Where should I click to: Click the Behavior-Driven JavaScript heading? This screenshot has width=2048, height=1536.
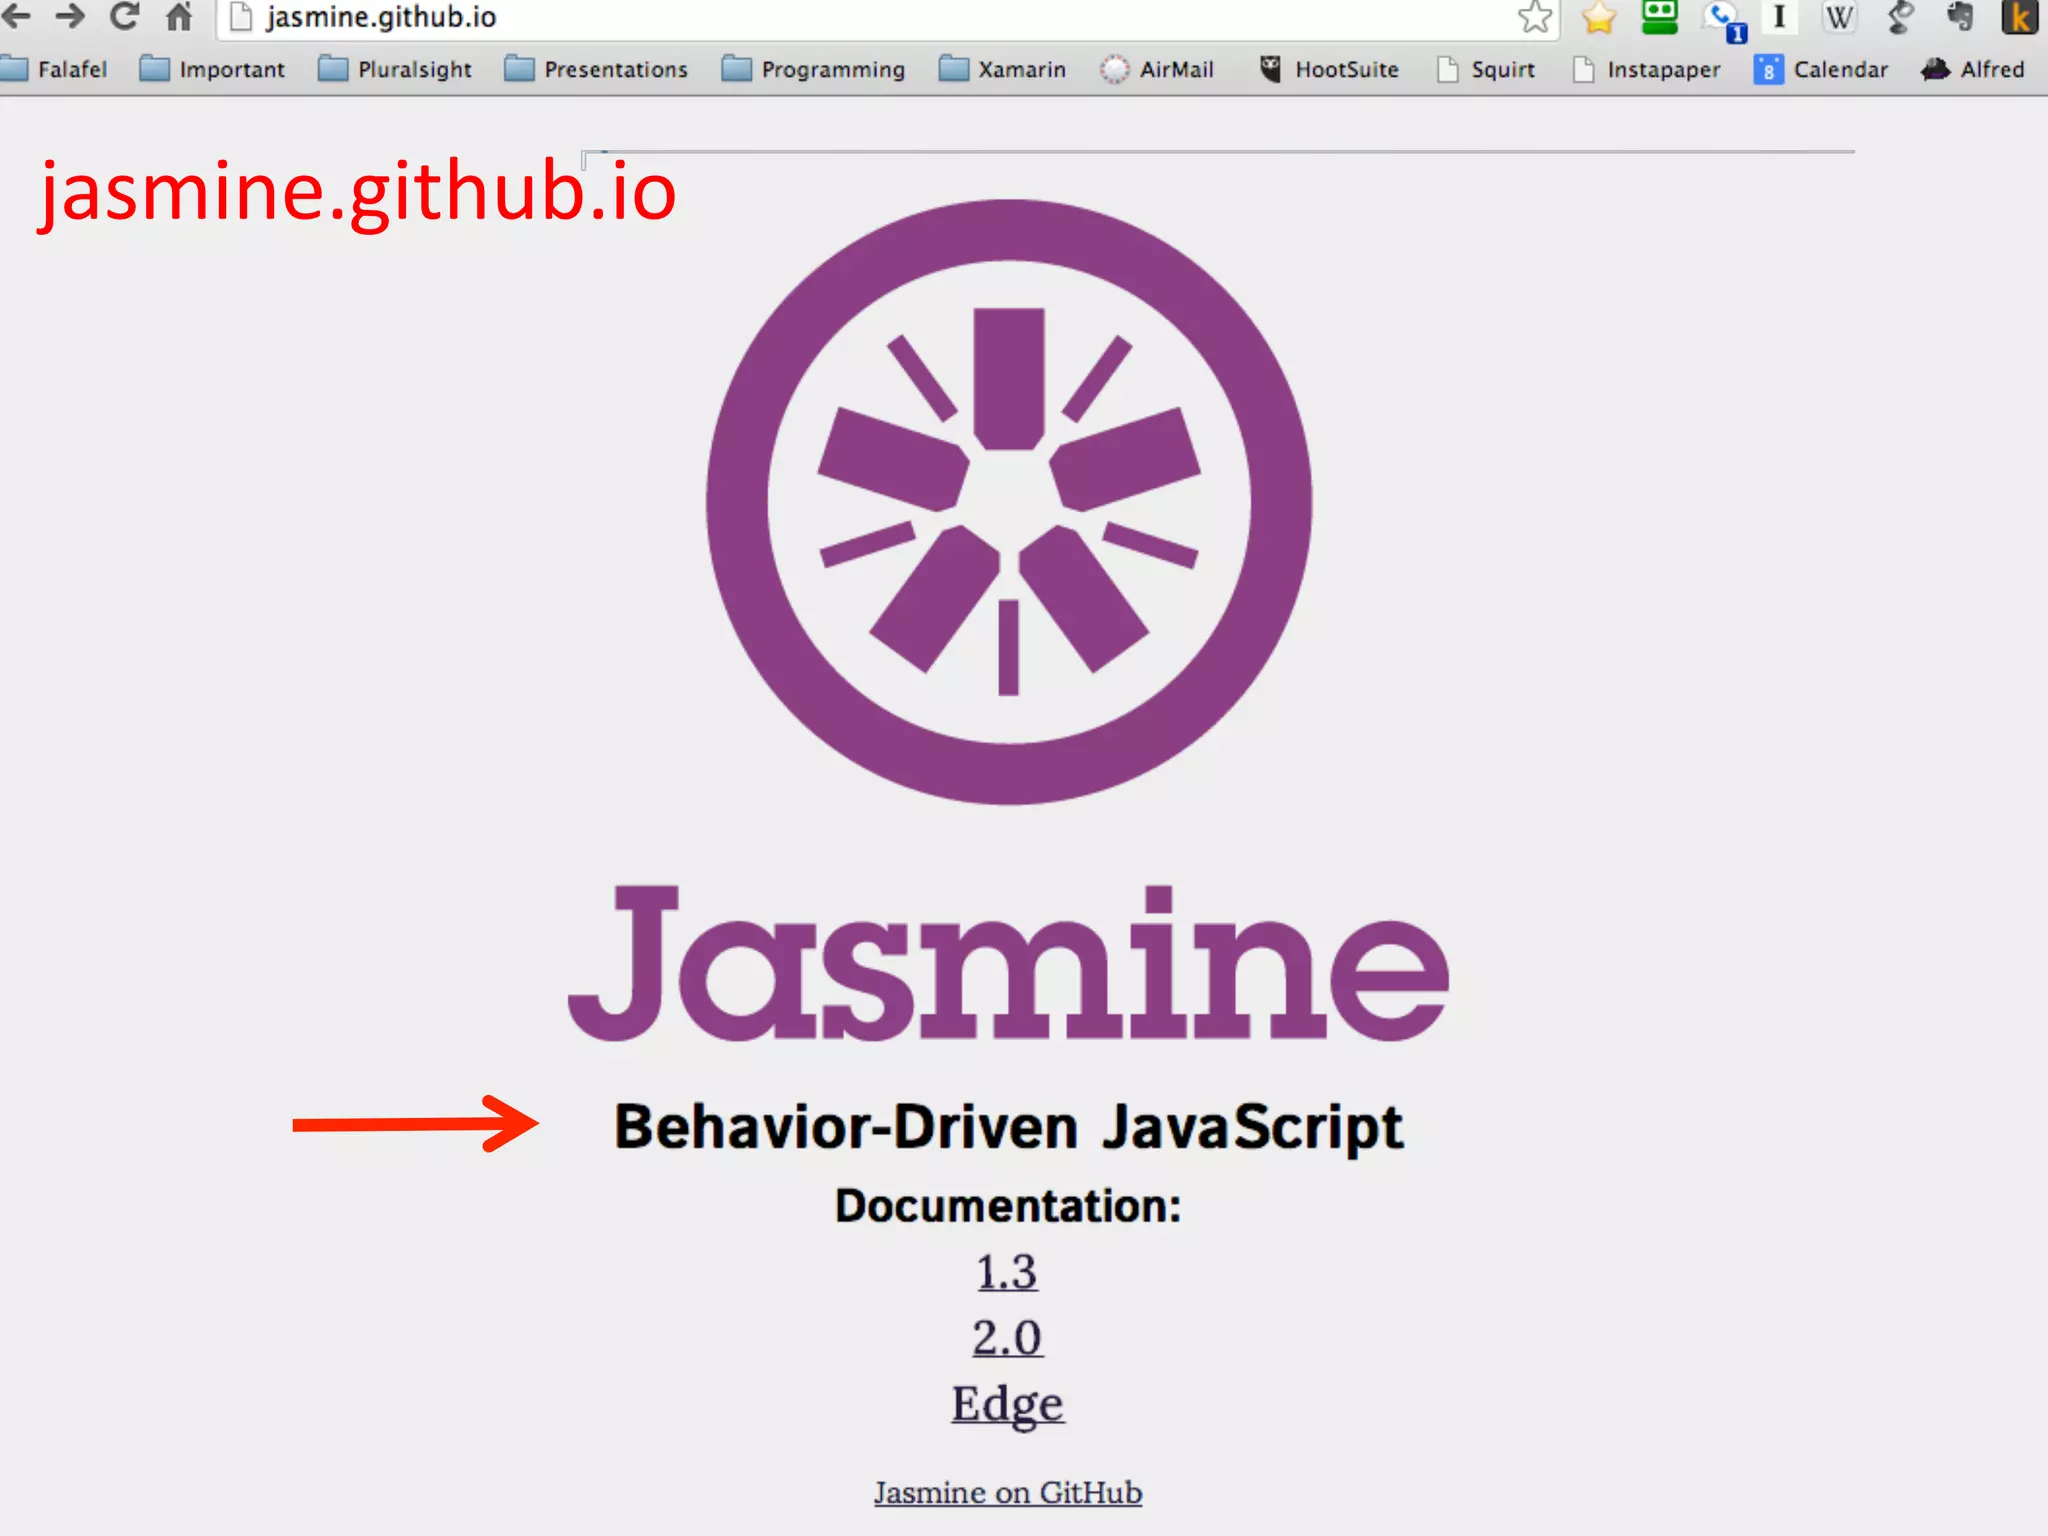click(x=1008, y=1127)
